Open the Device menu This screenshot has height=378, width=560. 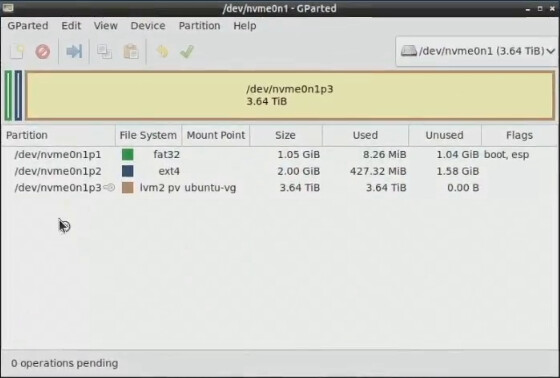click(x=148, y=26)
